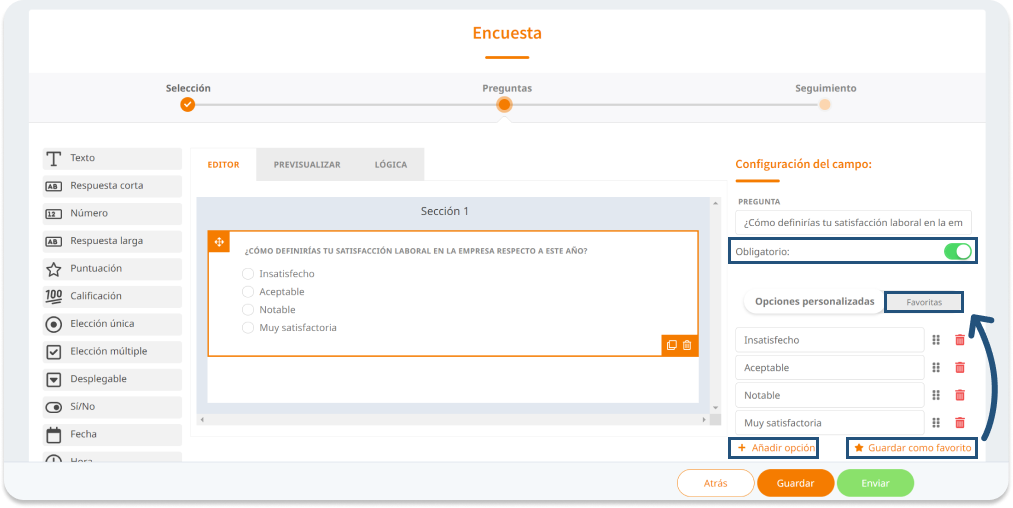The image size is (1013, 508).
Task: Select the Muy satisfactoria radio button
Action: pos(248,328)
